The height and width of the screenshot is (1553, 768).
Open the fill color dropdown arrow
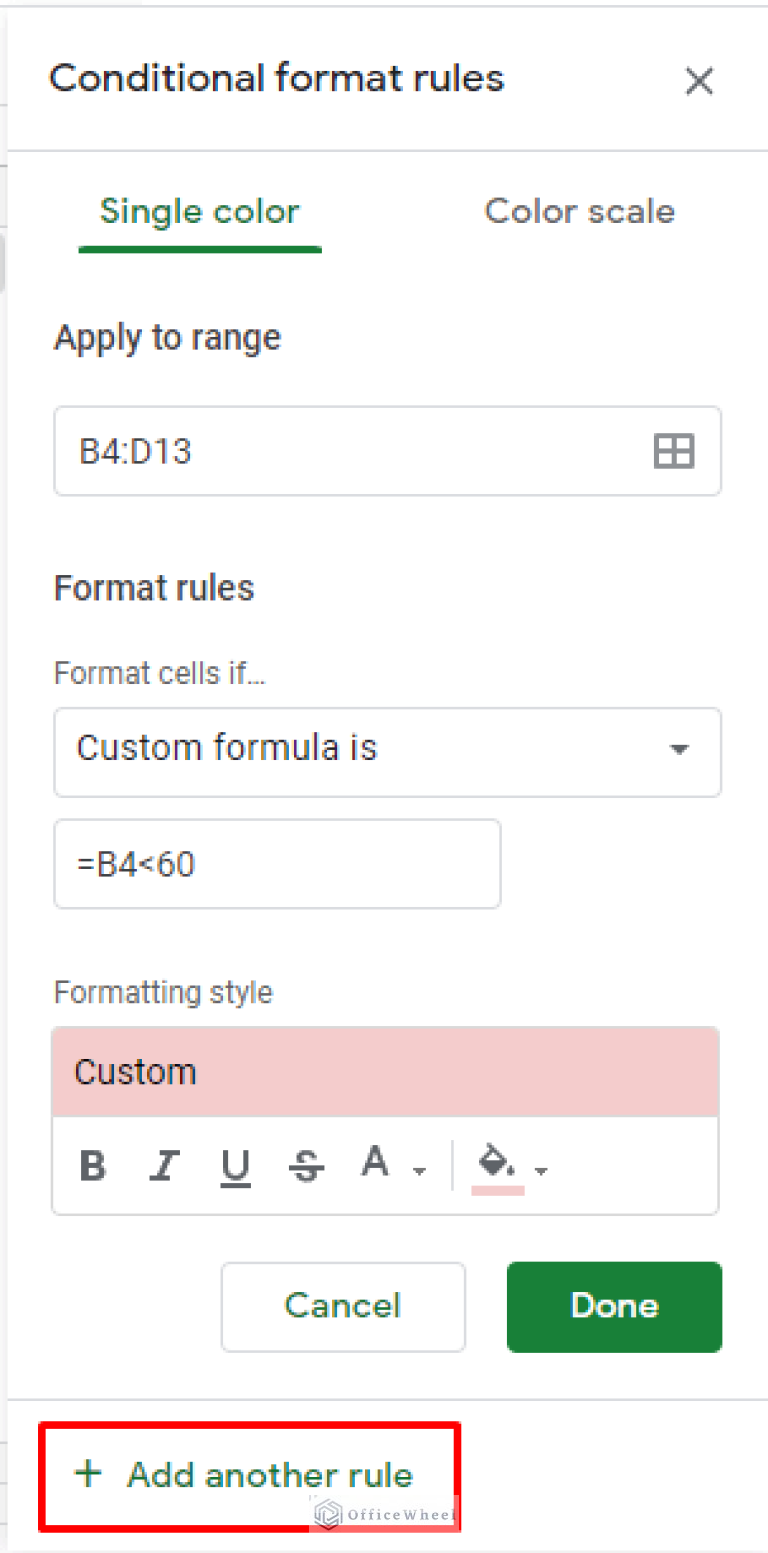541,1172
